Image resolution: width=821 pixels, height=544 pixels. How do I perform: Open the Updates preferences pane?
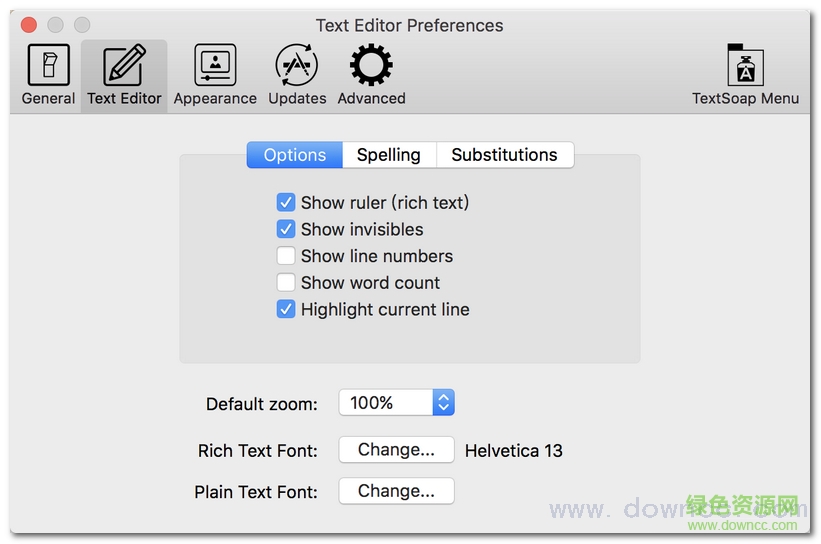pyautogui.click(x=297, y=74)
